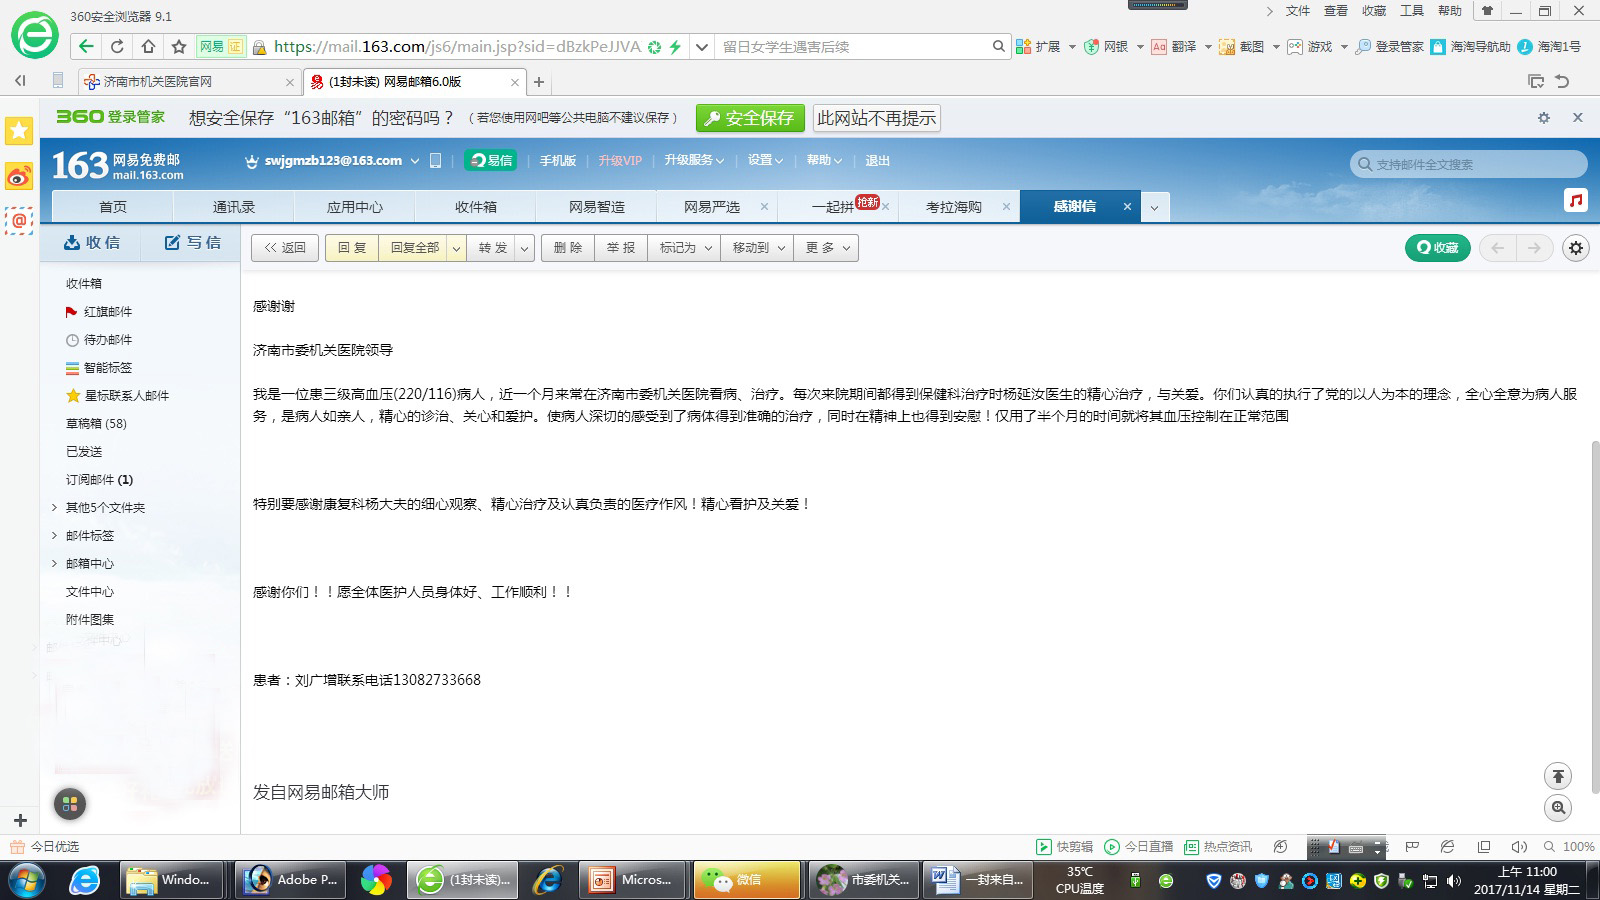Open the 移动到 dropdown menu
The height and width of the screenshot is (900, 1600).
click(758, 248)
